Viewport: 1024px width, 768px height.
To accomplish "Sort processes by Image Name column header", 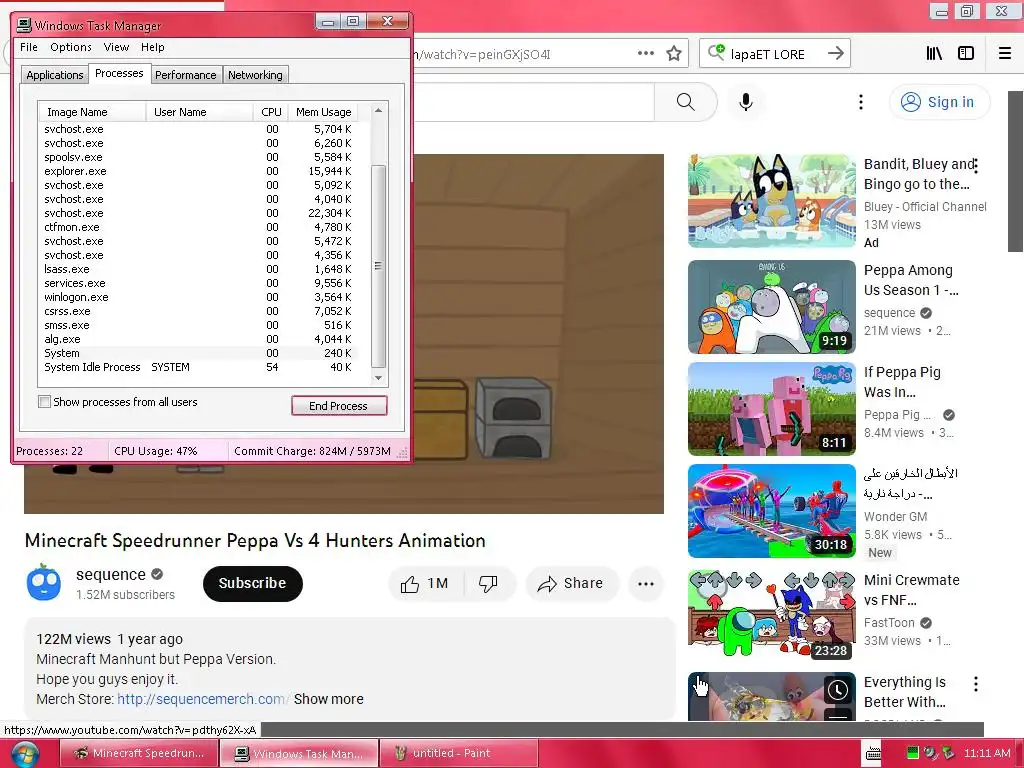I will (92, 112).
